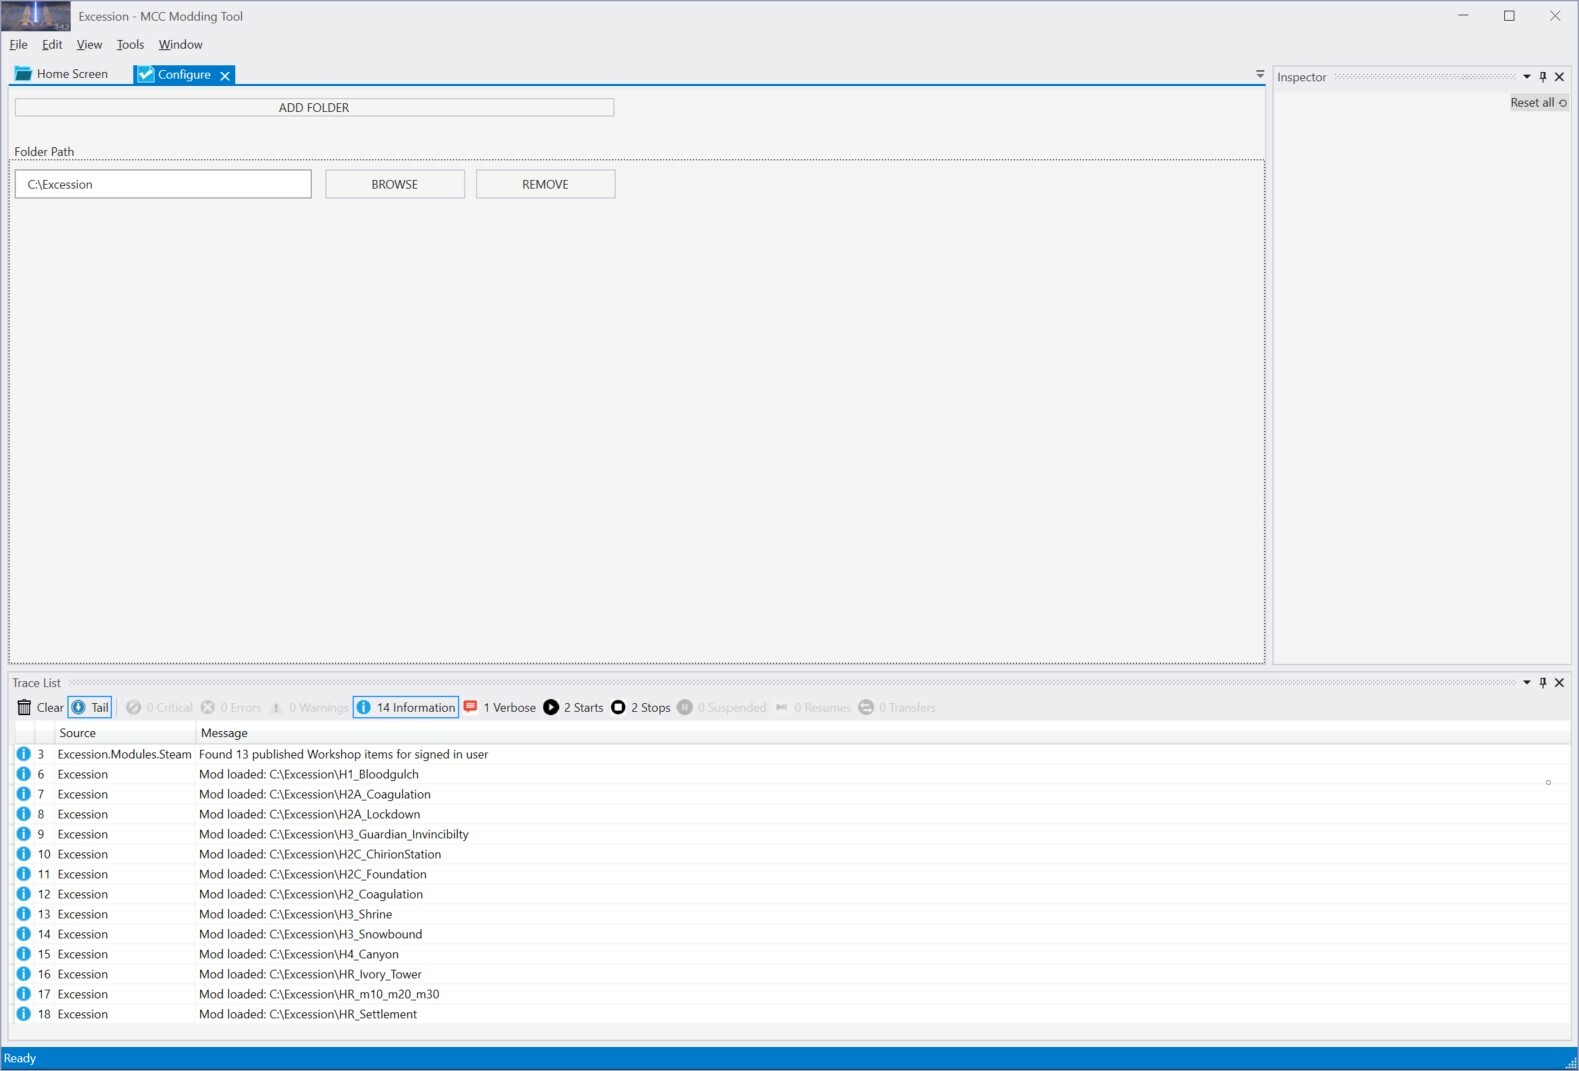Select the H3_Snowbound mod loaded row
1579x1071 pixels.
790,934
